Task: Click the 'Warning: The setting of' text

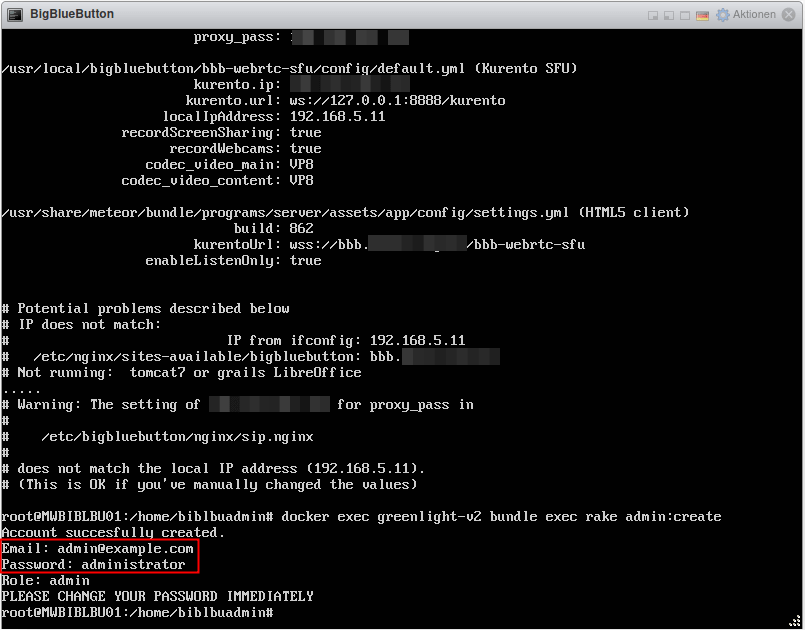Action: click(x=108, y=405)
